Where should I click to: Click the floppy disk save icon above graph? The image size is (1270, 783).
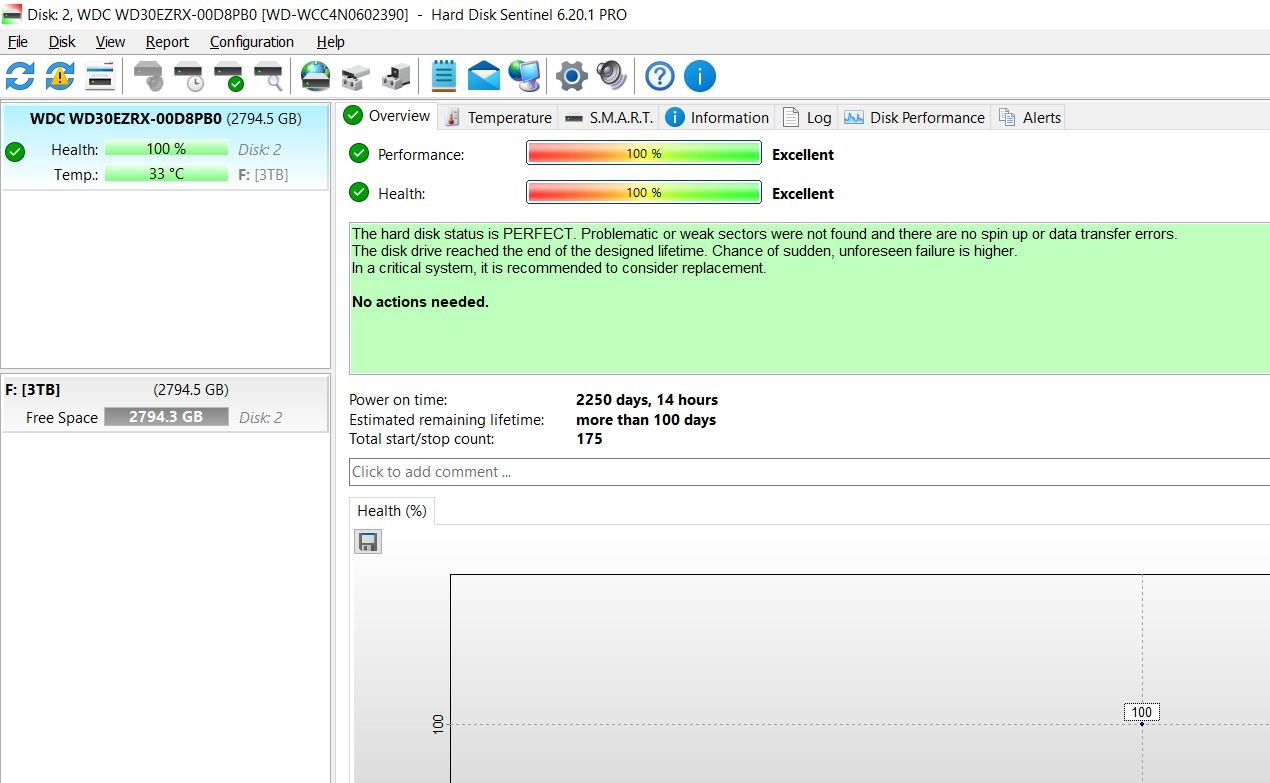[x=369, y=542]
